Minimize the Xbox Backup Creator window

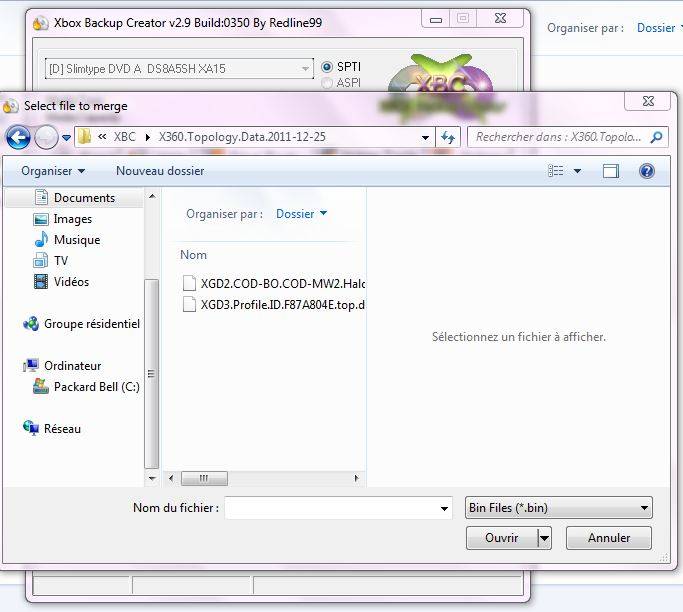(436, 19)
